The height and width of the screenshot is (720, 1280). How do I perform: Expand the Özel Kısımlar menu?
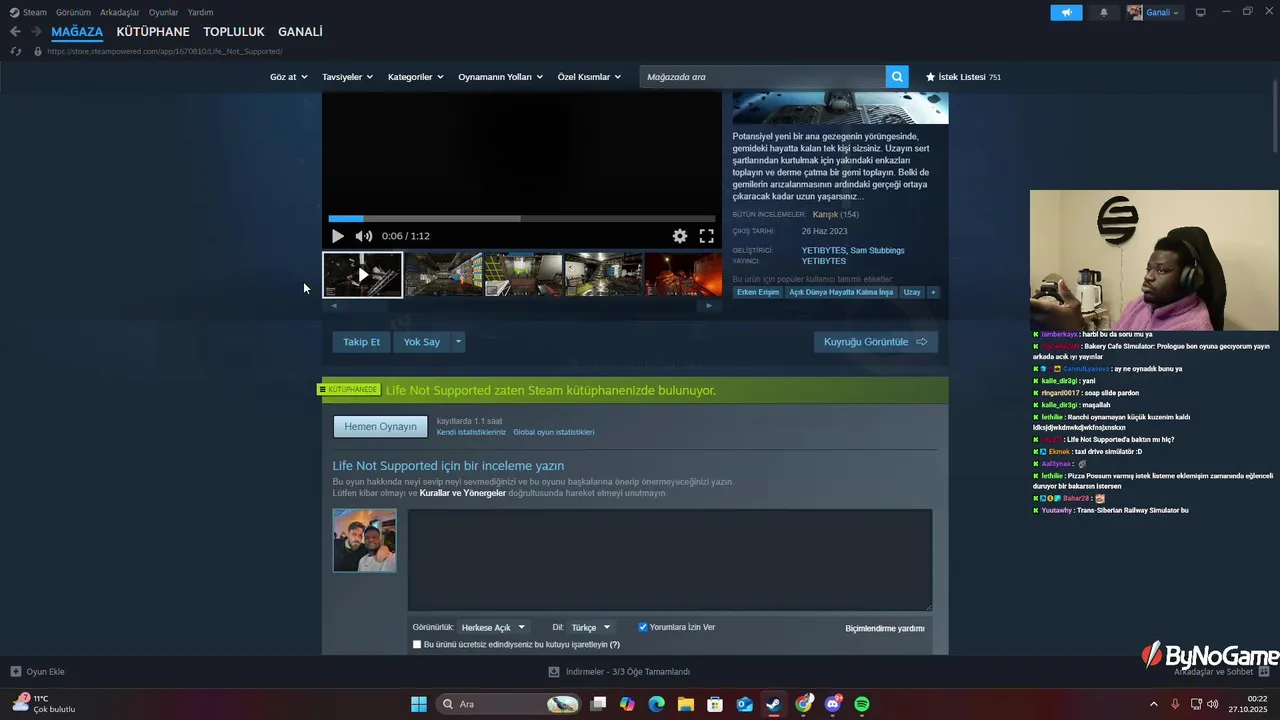point(589,77)
